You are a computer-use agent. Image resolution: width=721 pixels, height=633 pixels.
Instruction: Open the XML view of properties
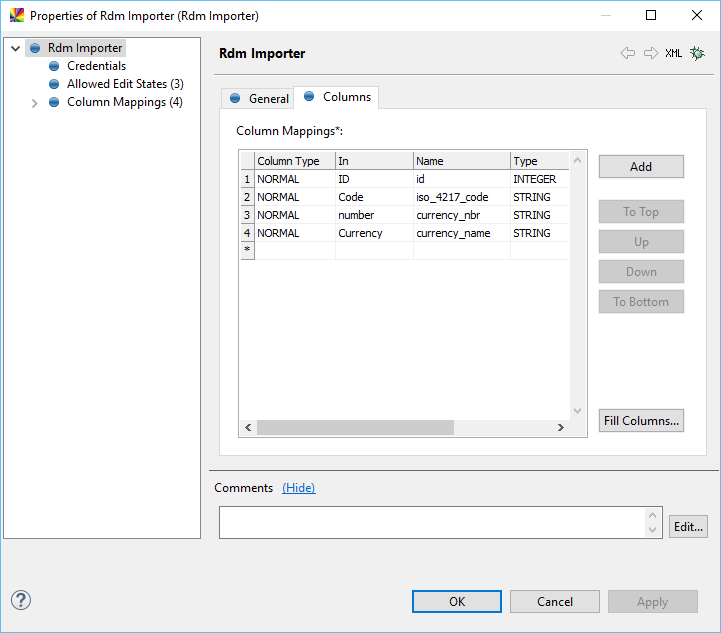point(674,53)
